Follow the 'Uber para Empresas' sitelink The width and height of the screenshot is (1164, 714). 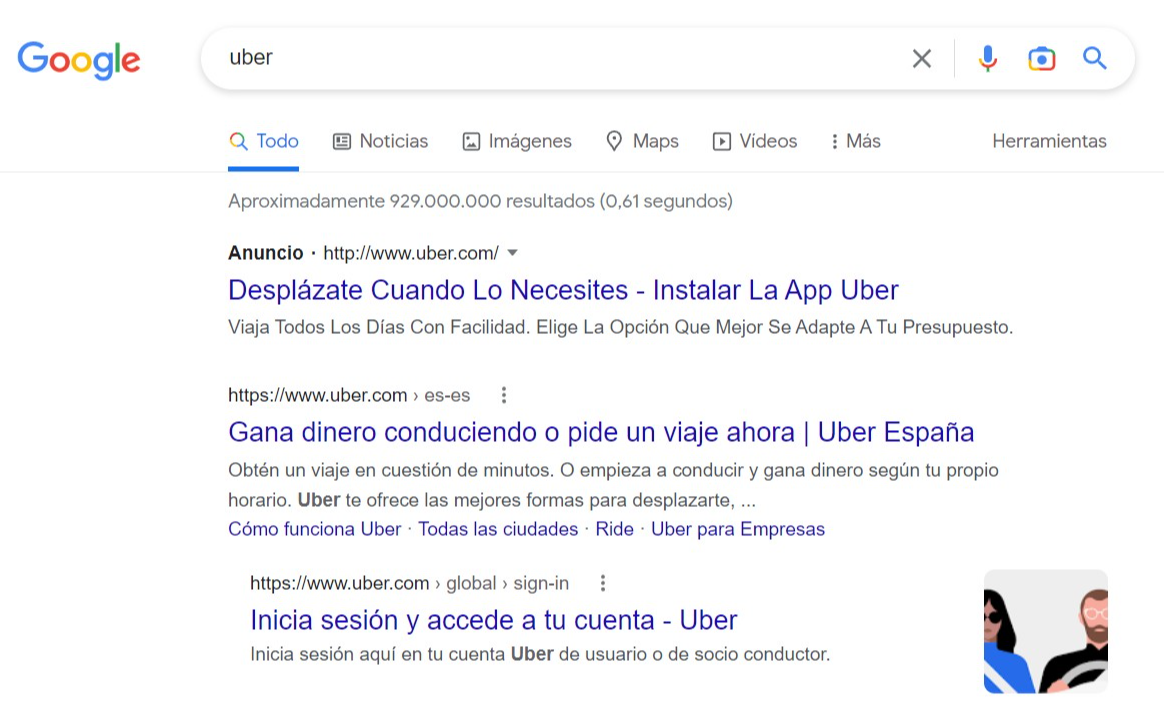(738, 529)
